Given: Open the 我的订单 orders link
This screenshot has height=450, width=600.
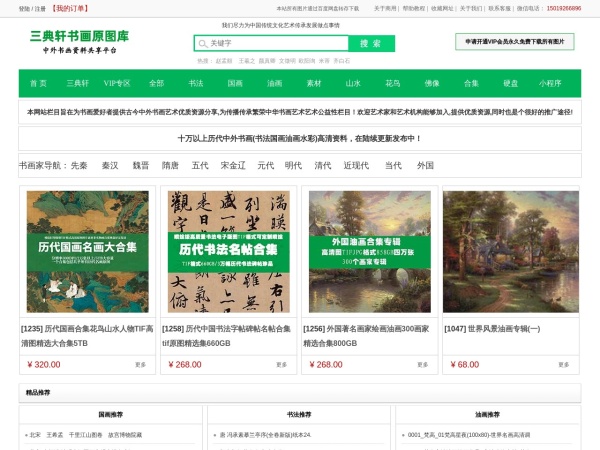Looking at the screenshot, I should 70,8.
